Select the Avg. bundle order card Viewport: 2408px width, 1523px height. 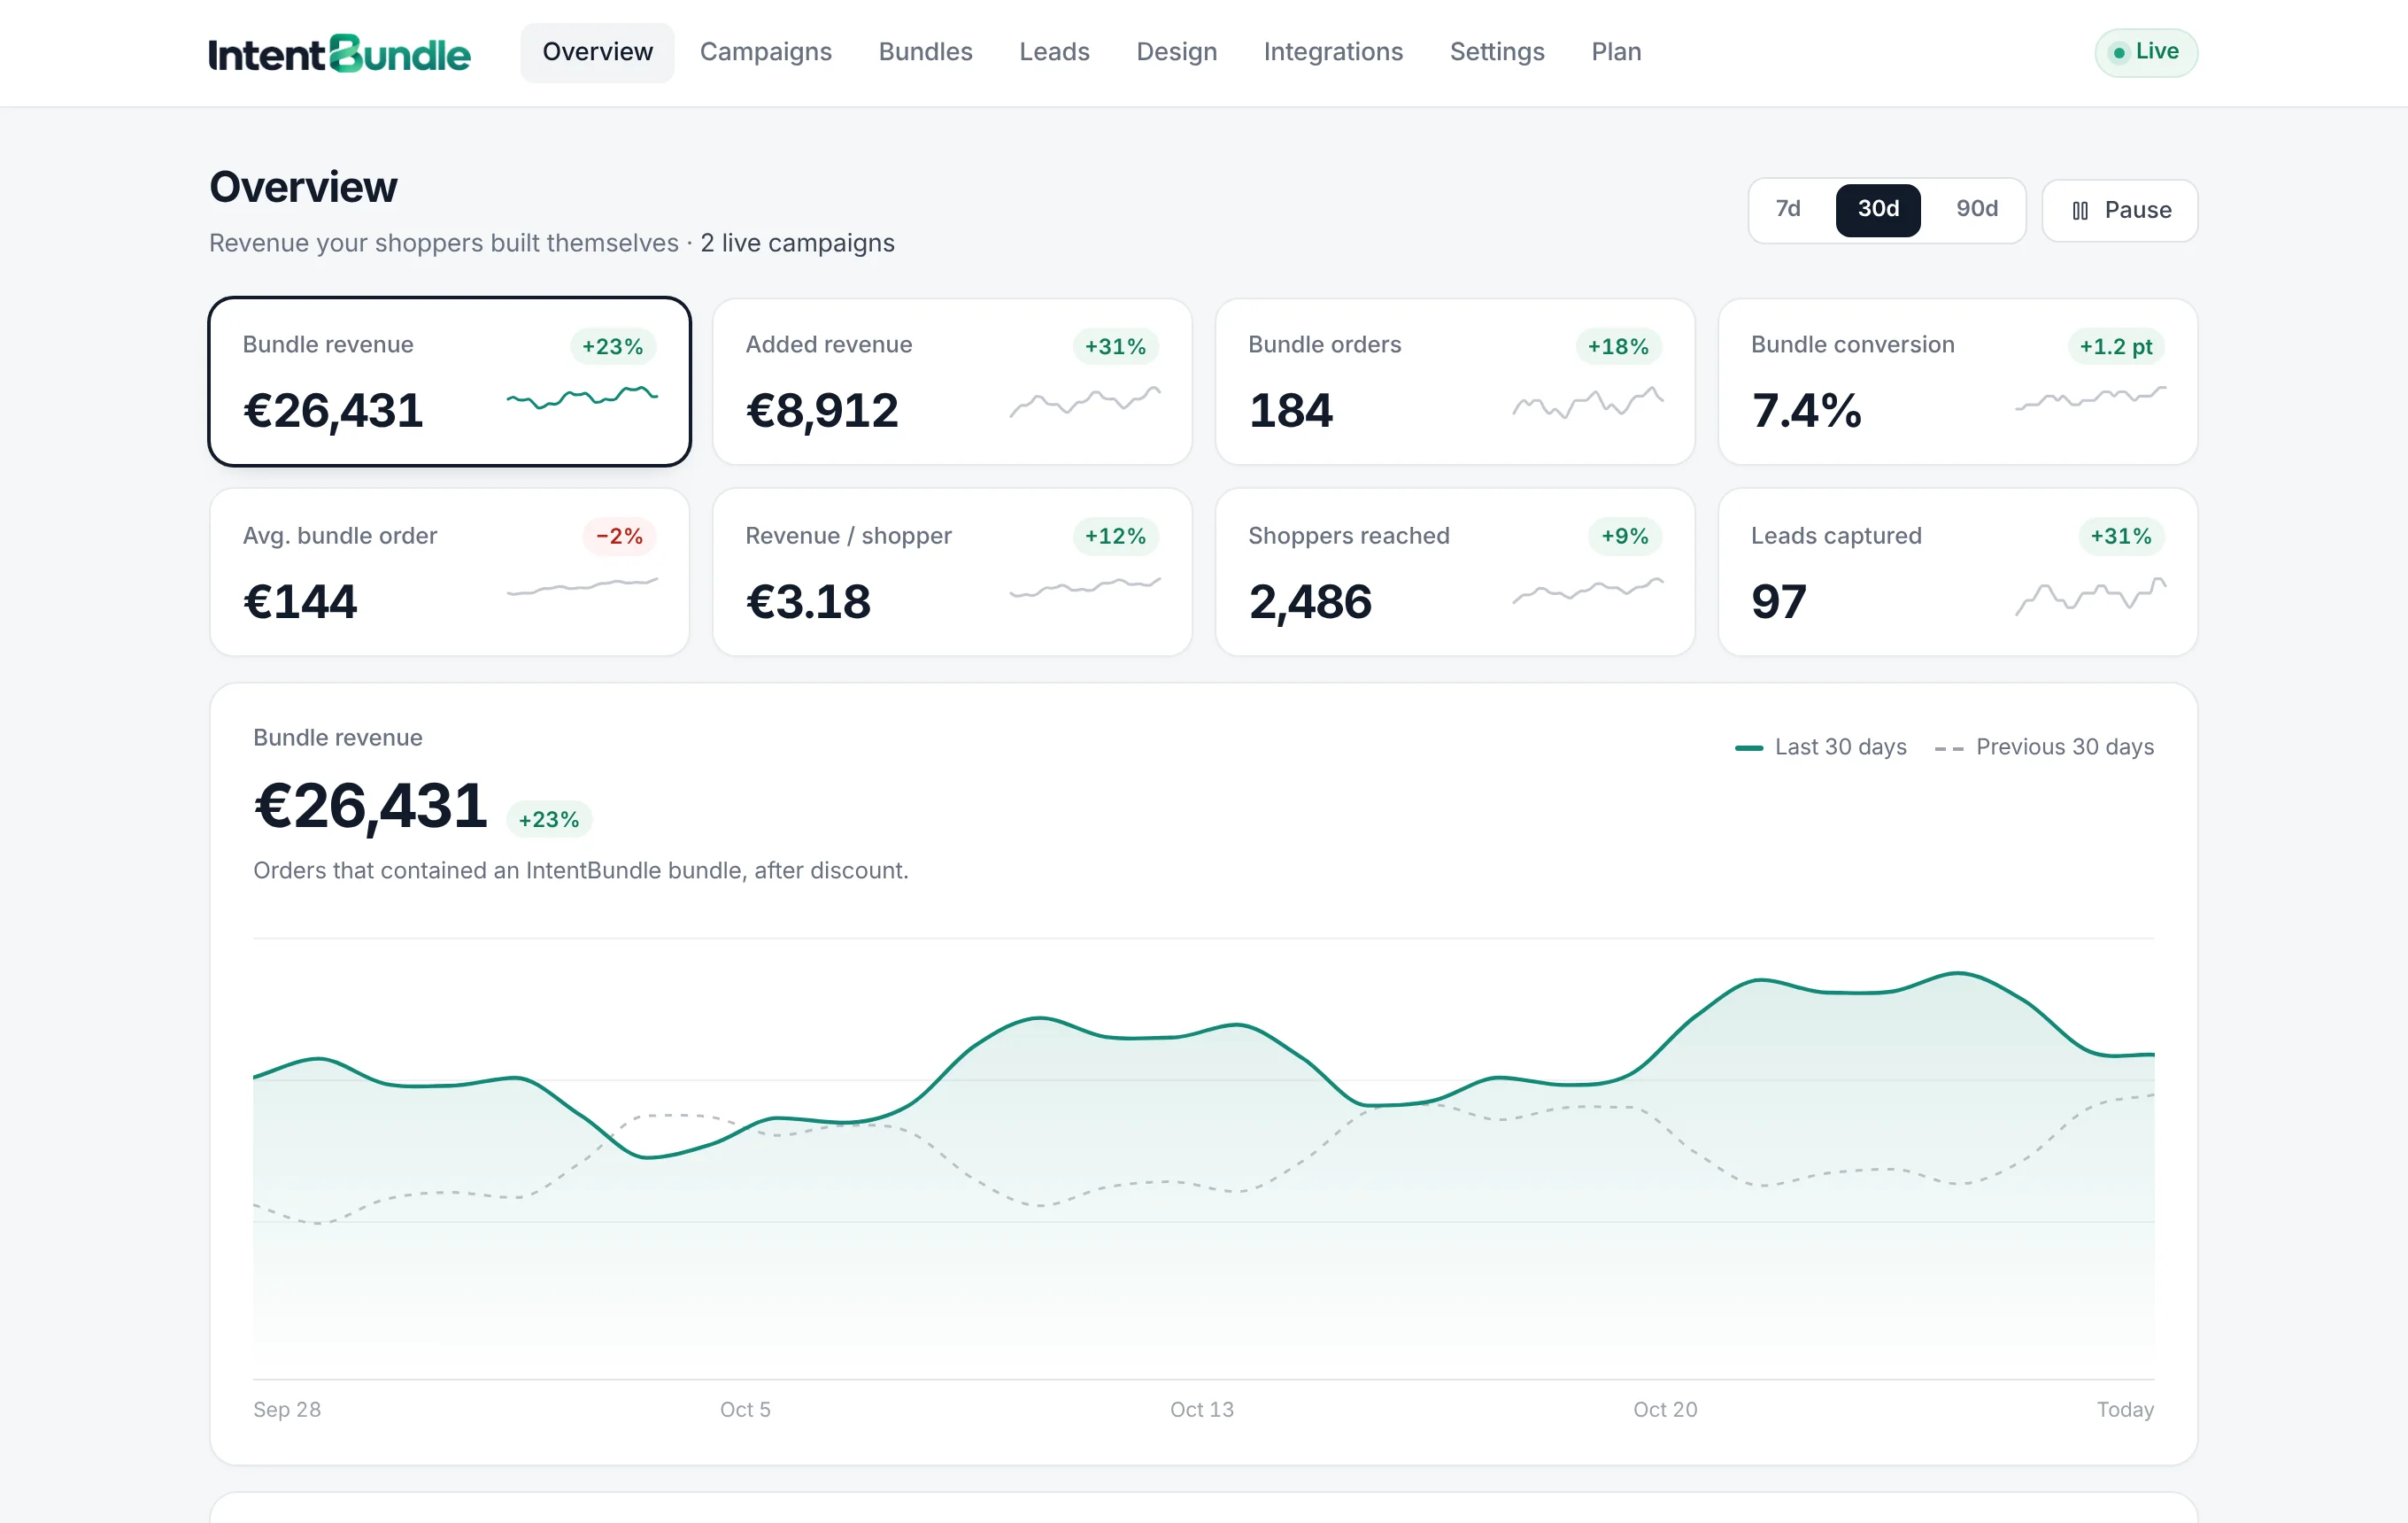[450, 572]
